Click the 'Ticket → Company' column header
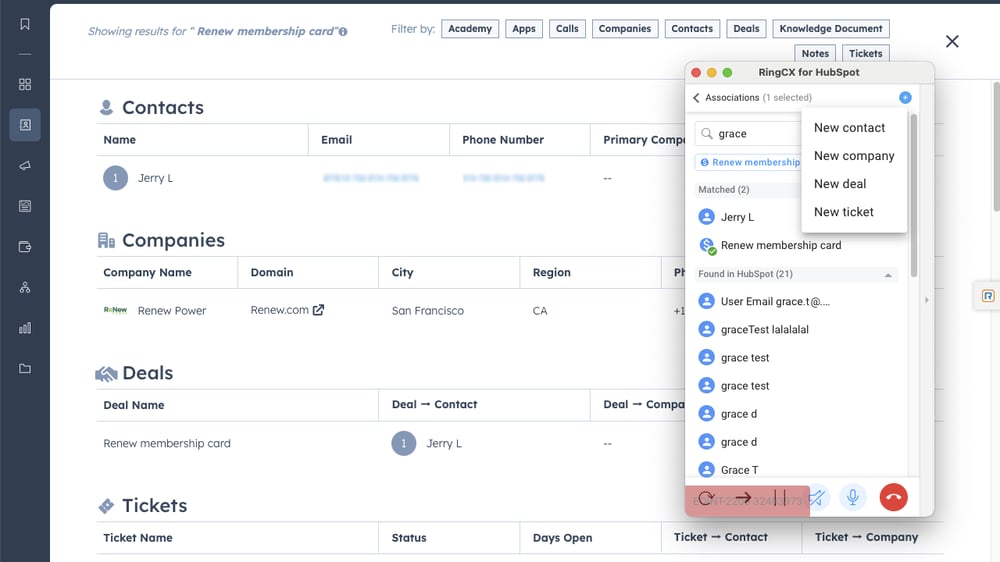 867,537
